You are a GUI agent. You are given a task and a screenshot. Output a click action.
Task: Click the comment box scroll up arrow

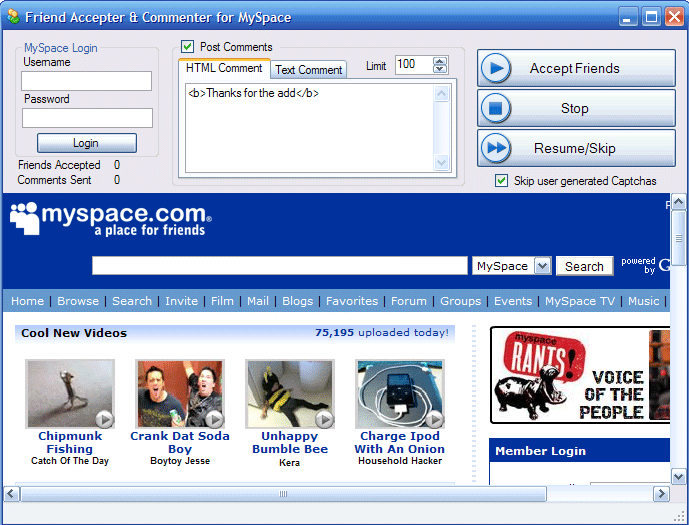pyautogui.click(x=442, y=93)
